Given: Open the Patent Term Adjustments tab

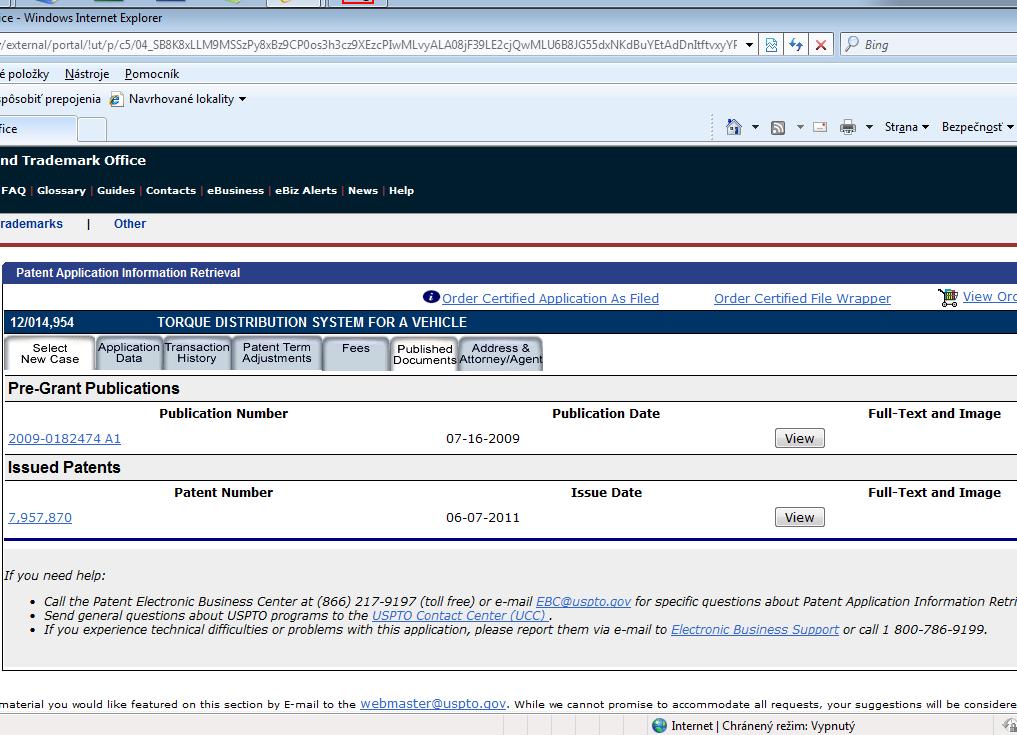Looking at the screenshot, I should coord(277,353).
